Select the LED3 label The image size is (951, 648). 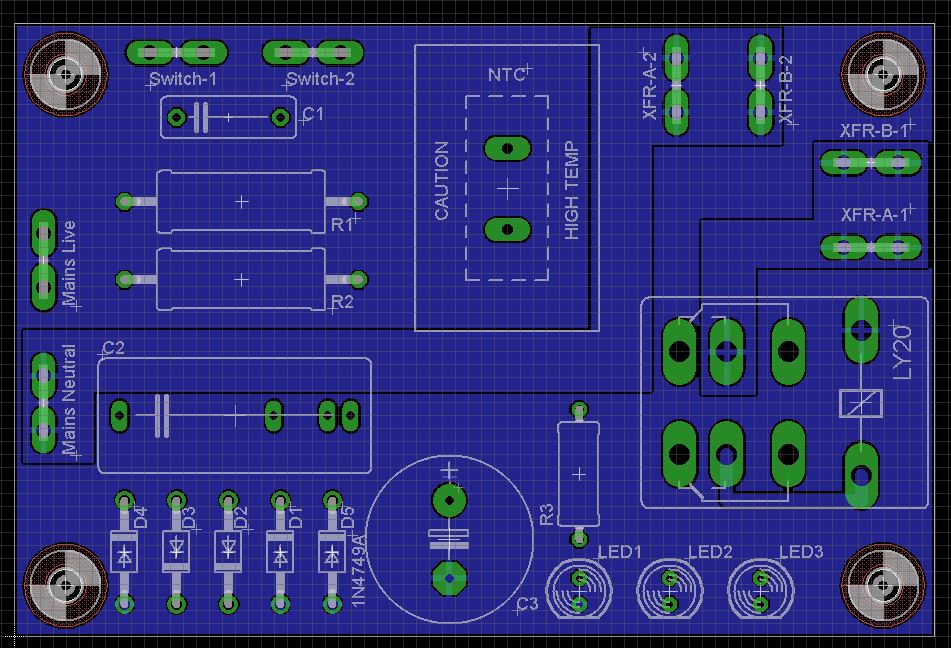coord(801,552)
